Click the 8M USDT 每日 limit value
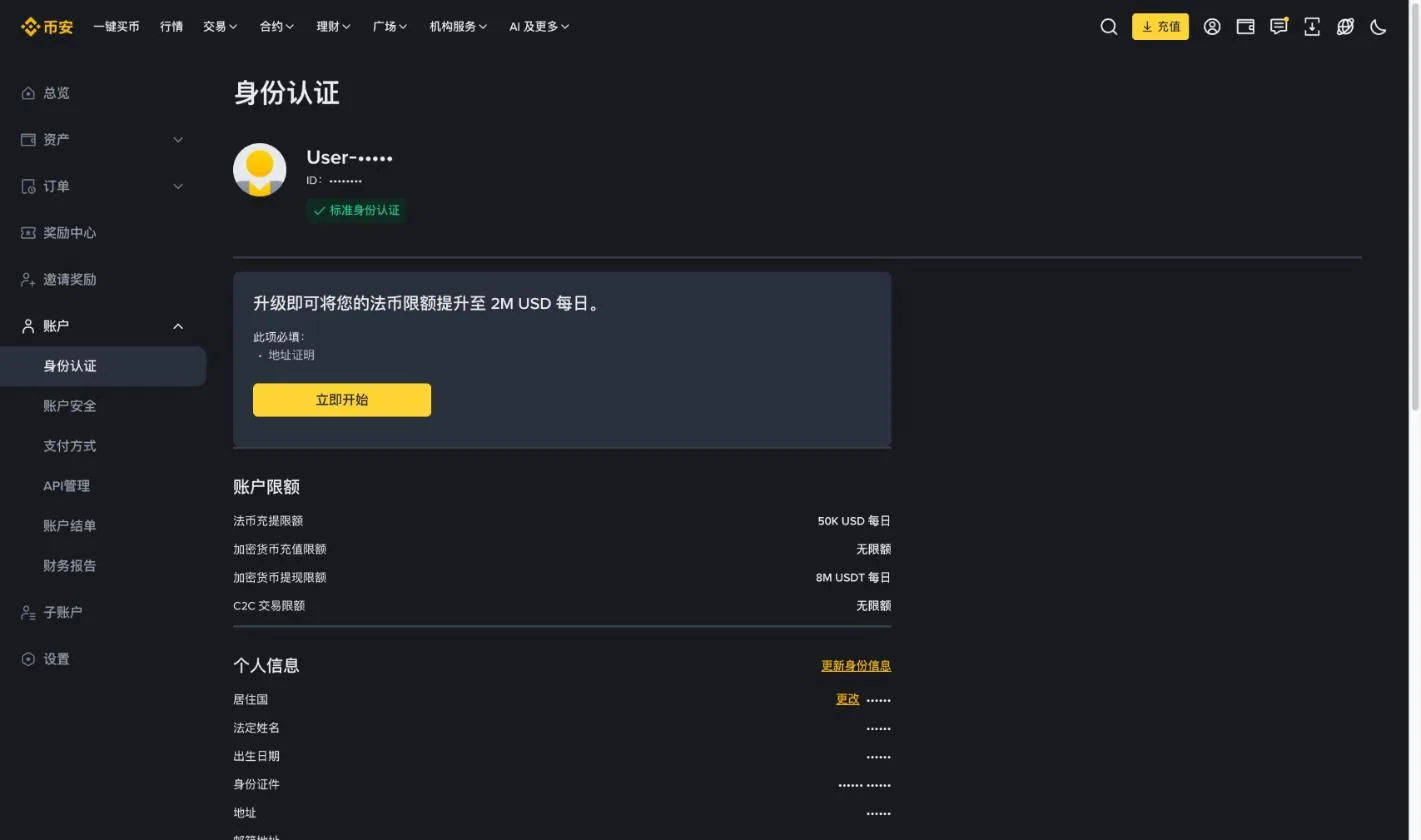This screenshot has height=840, width=1421. click(853, 578)
